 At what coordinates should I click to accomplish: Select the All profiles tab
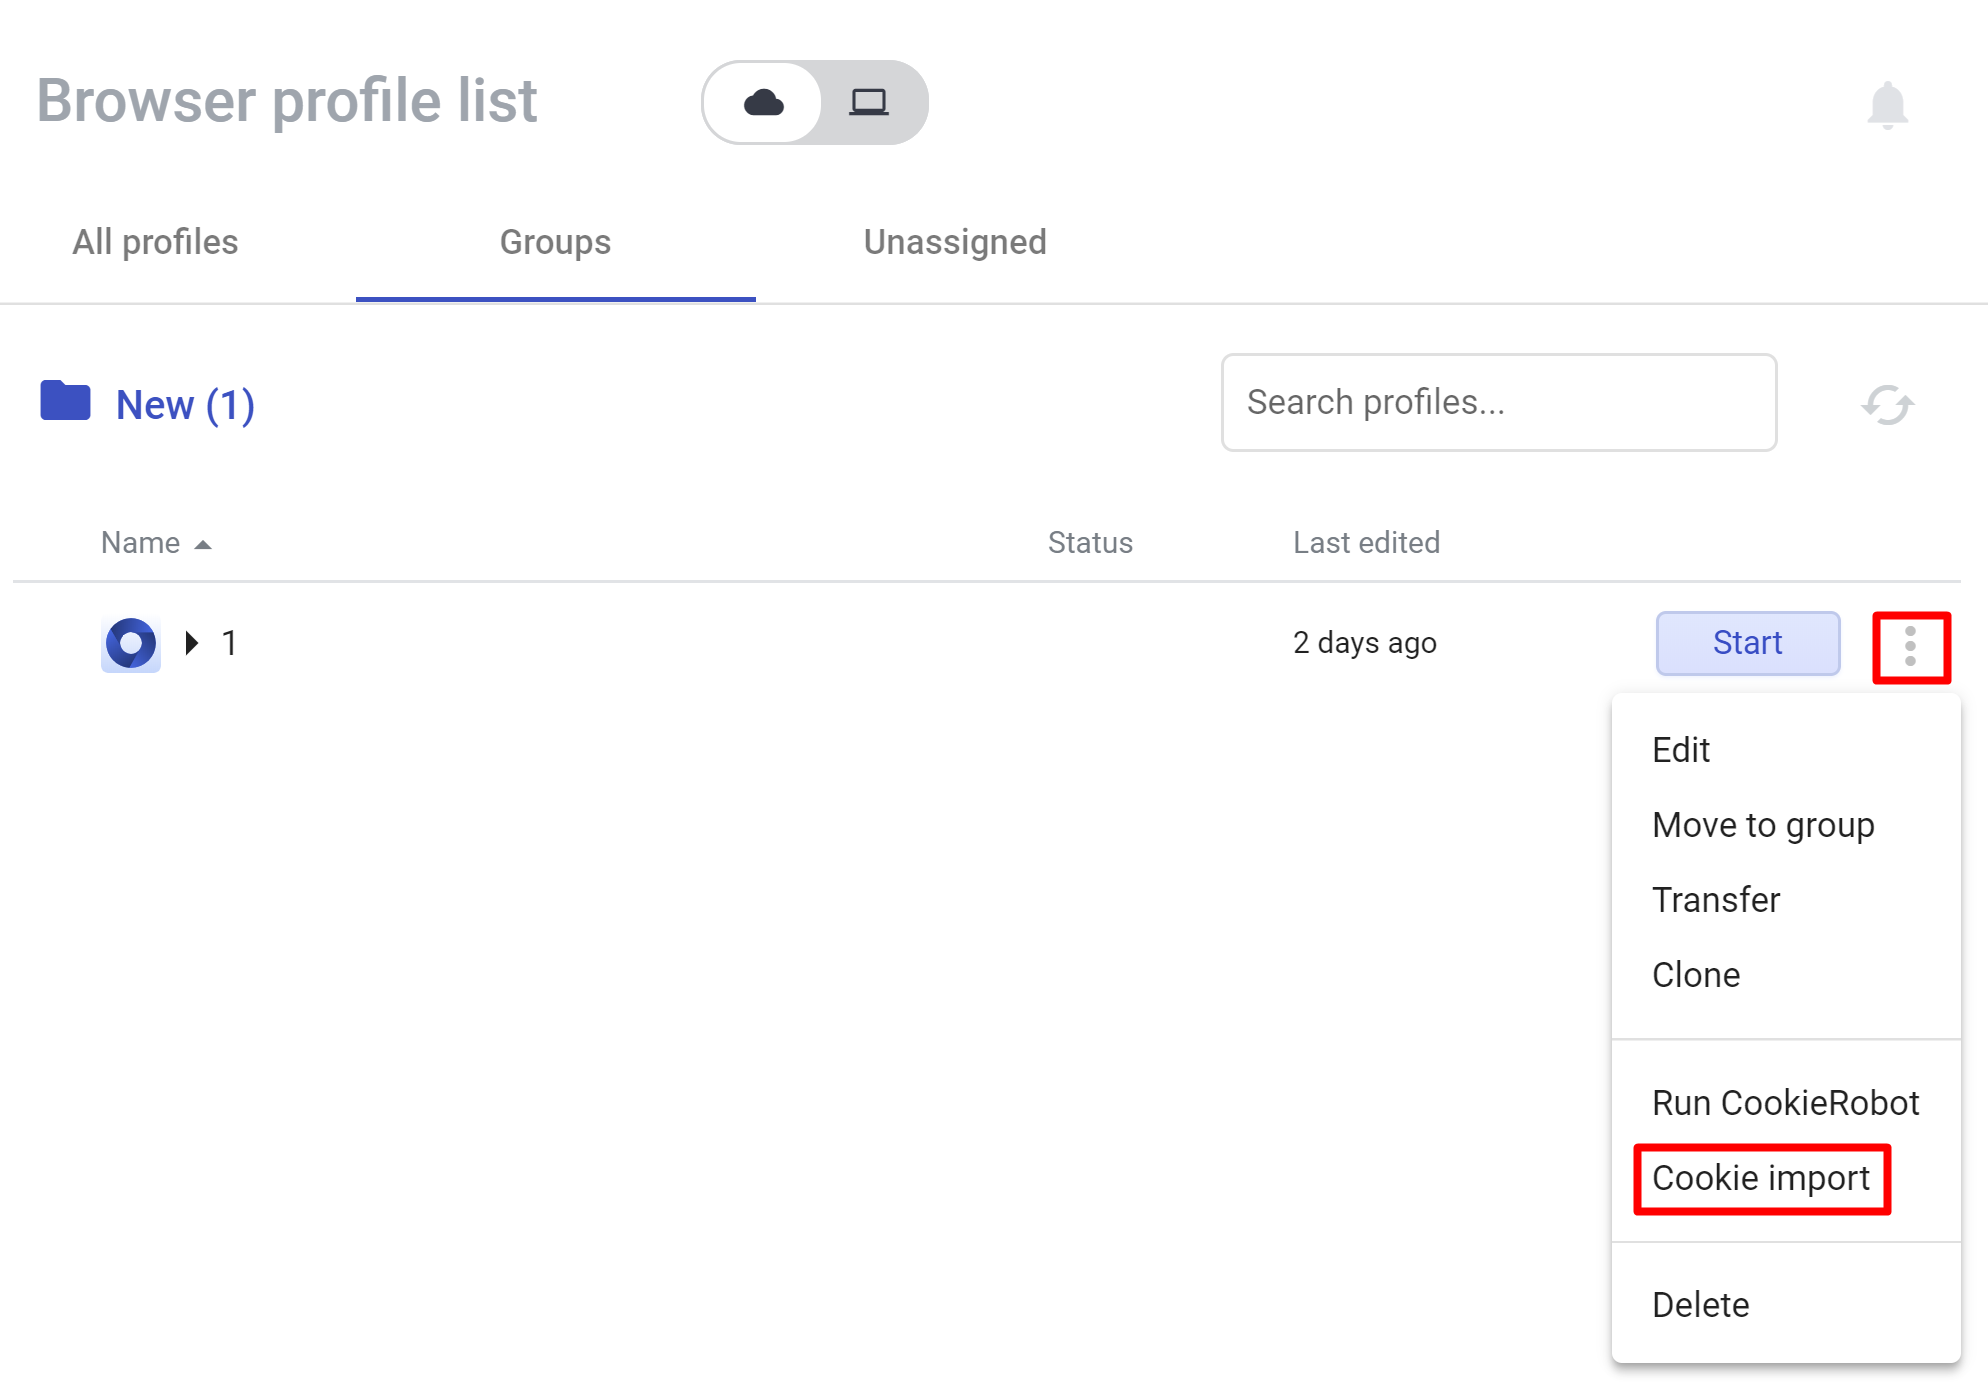[x=156, y=240]
